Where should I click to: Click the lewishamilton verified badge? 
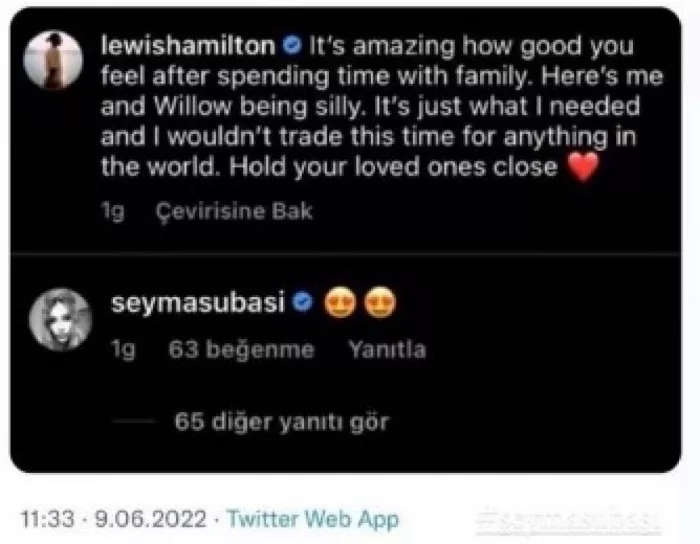[x=292, y=46]
